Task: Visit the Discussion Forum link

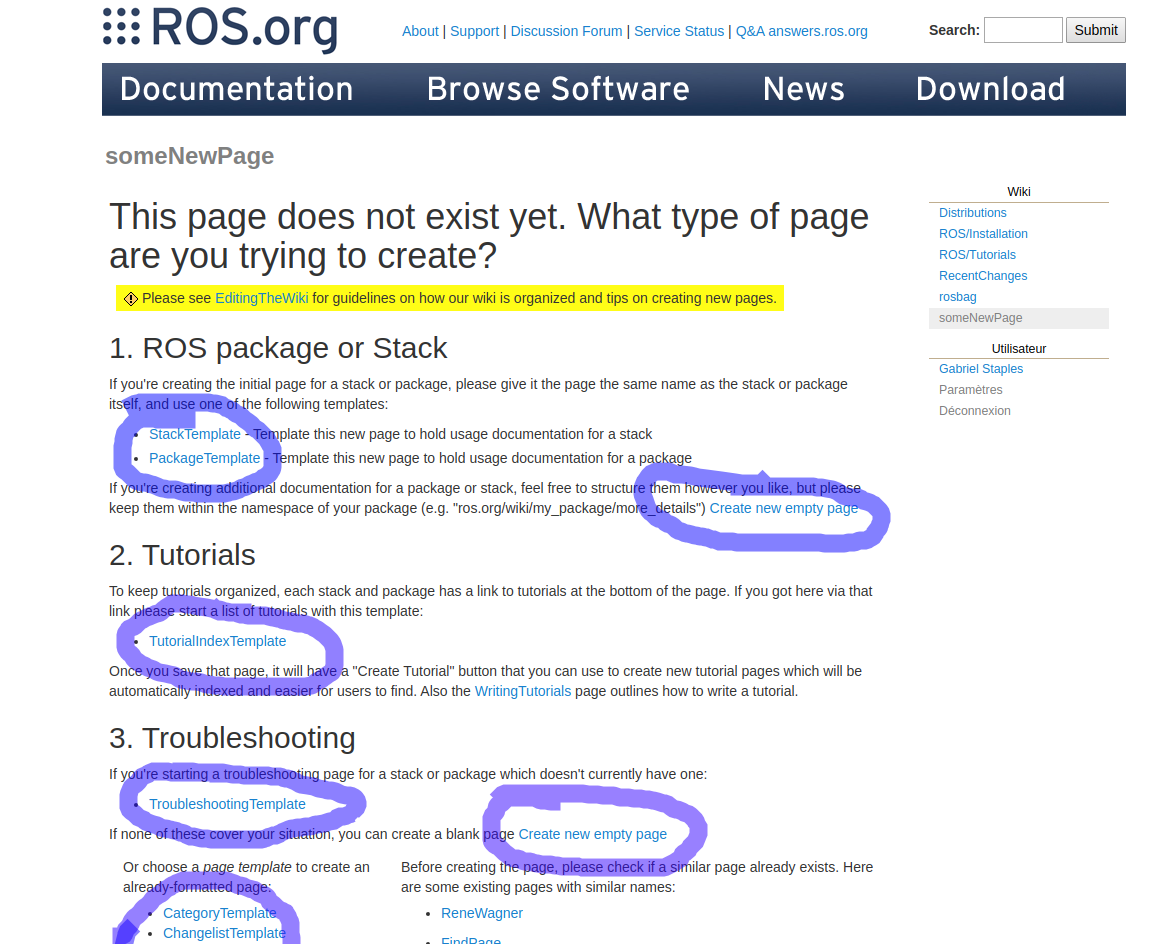Action: click(x=566, y=31)
